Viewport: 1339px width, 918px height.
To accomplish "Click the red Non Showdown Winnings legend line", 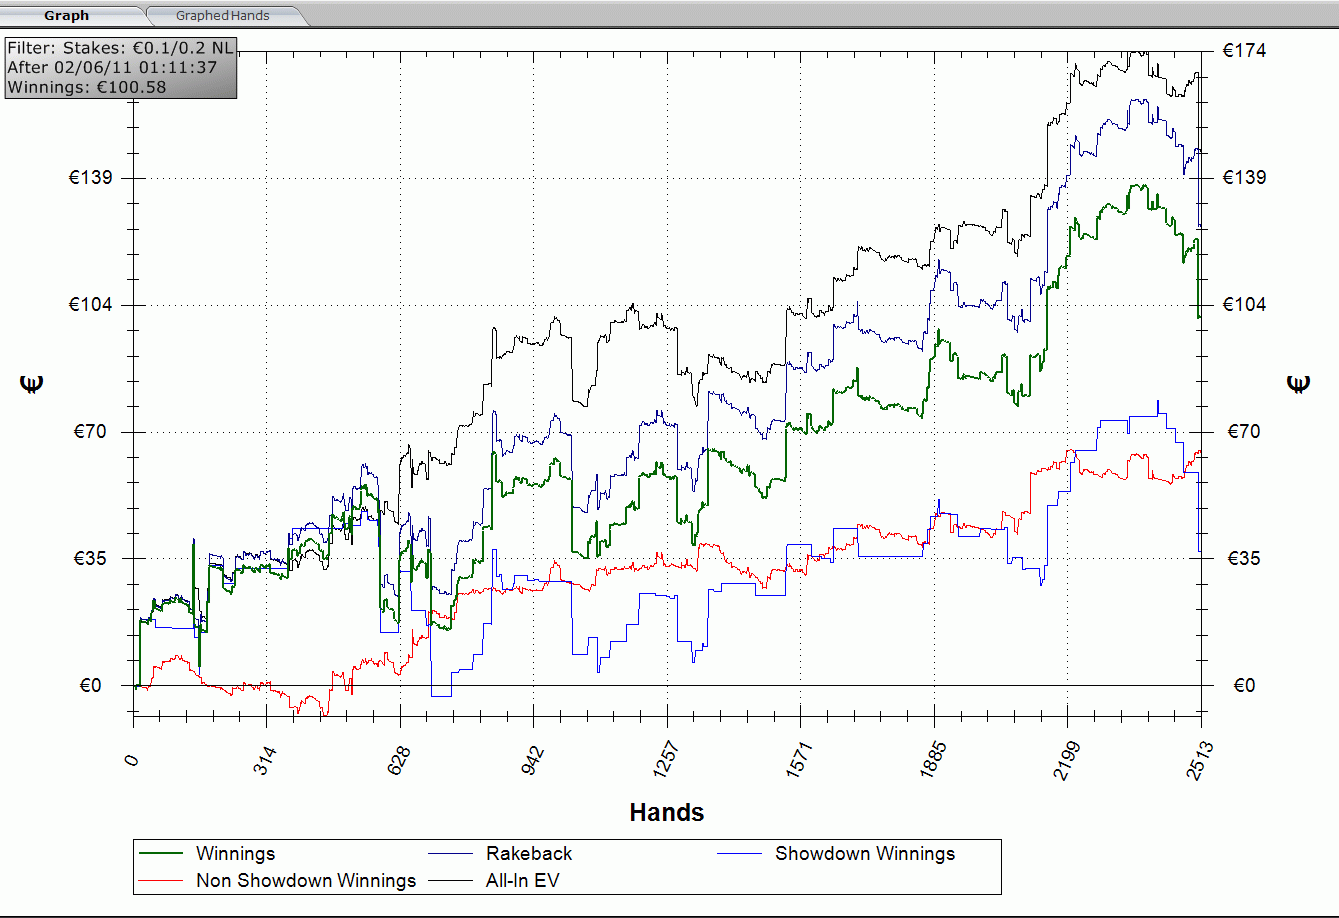I will (161, 880).
